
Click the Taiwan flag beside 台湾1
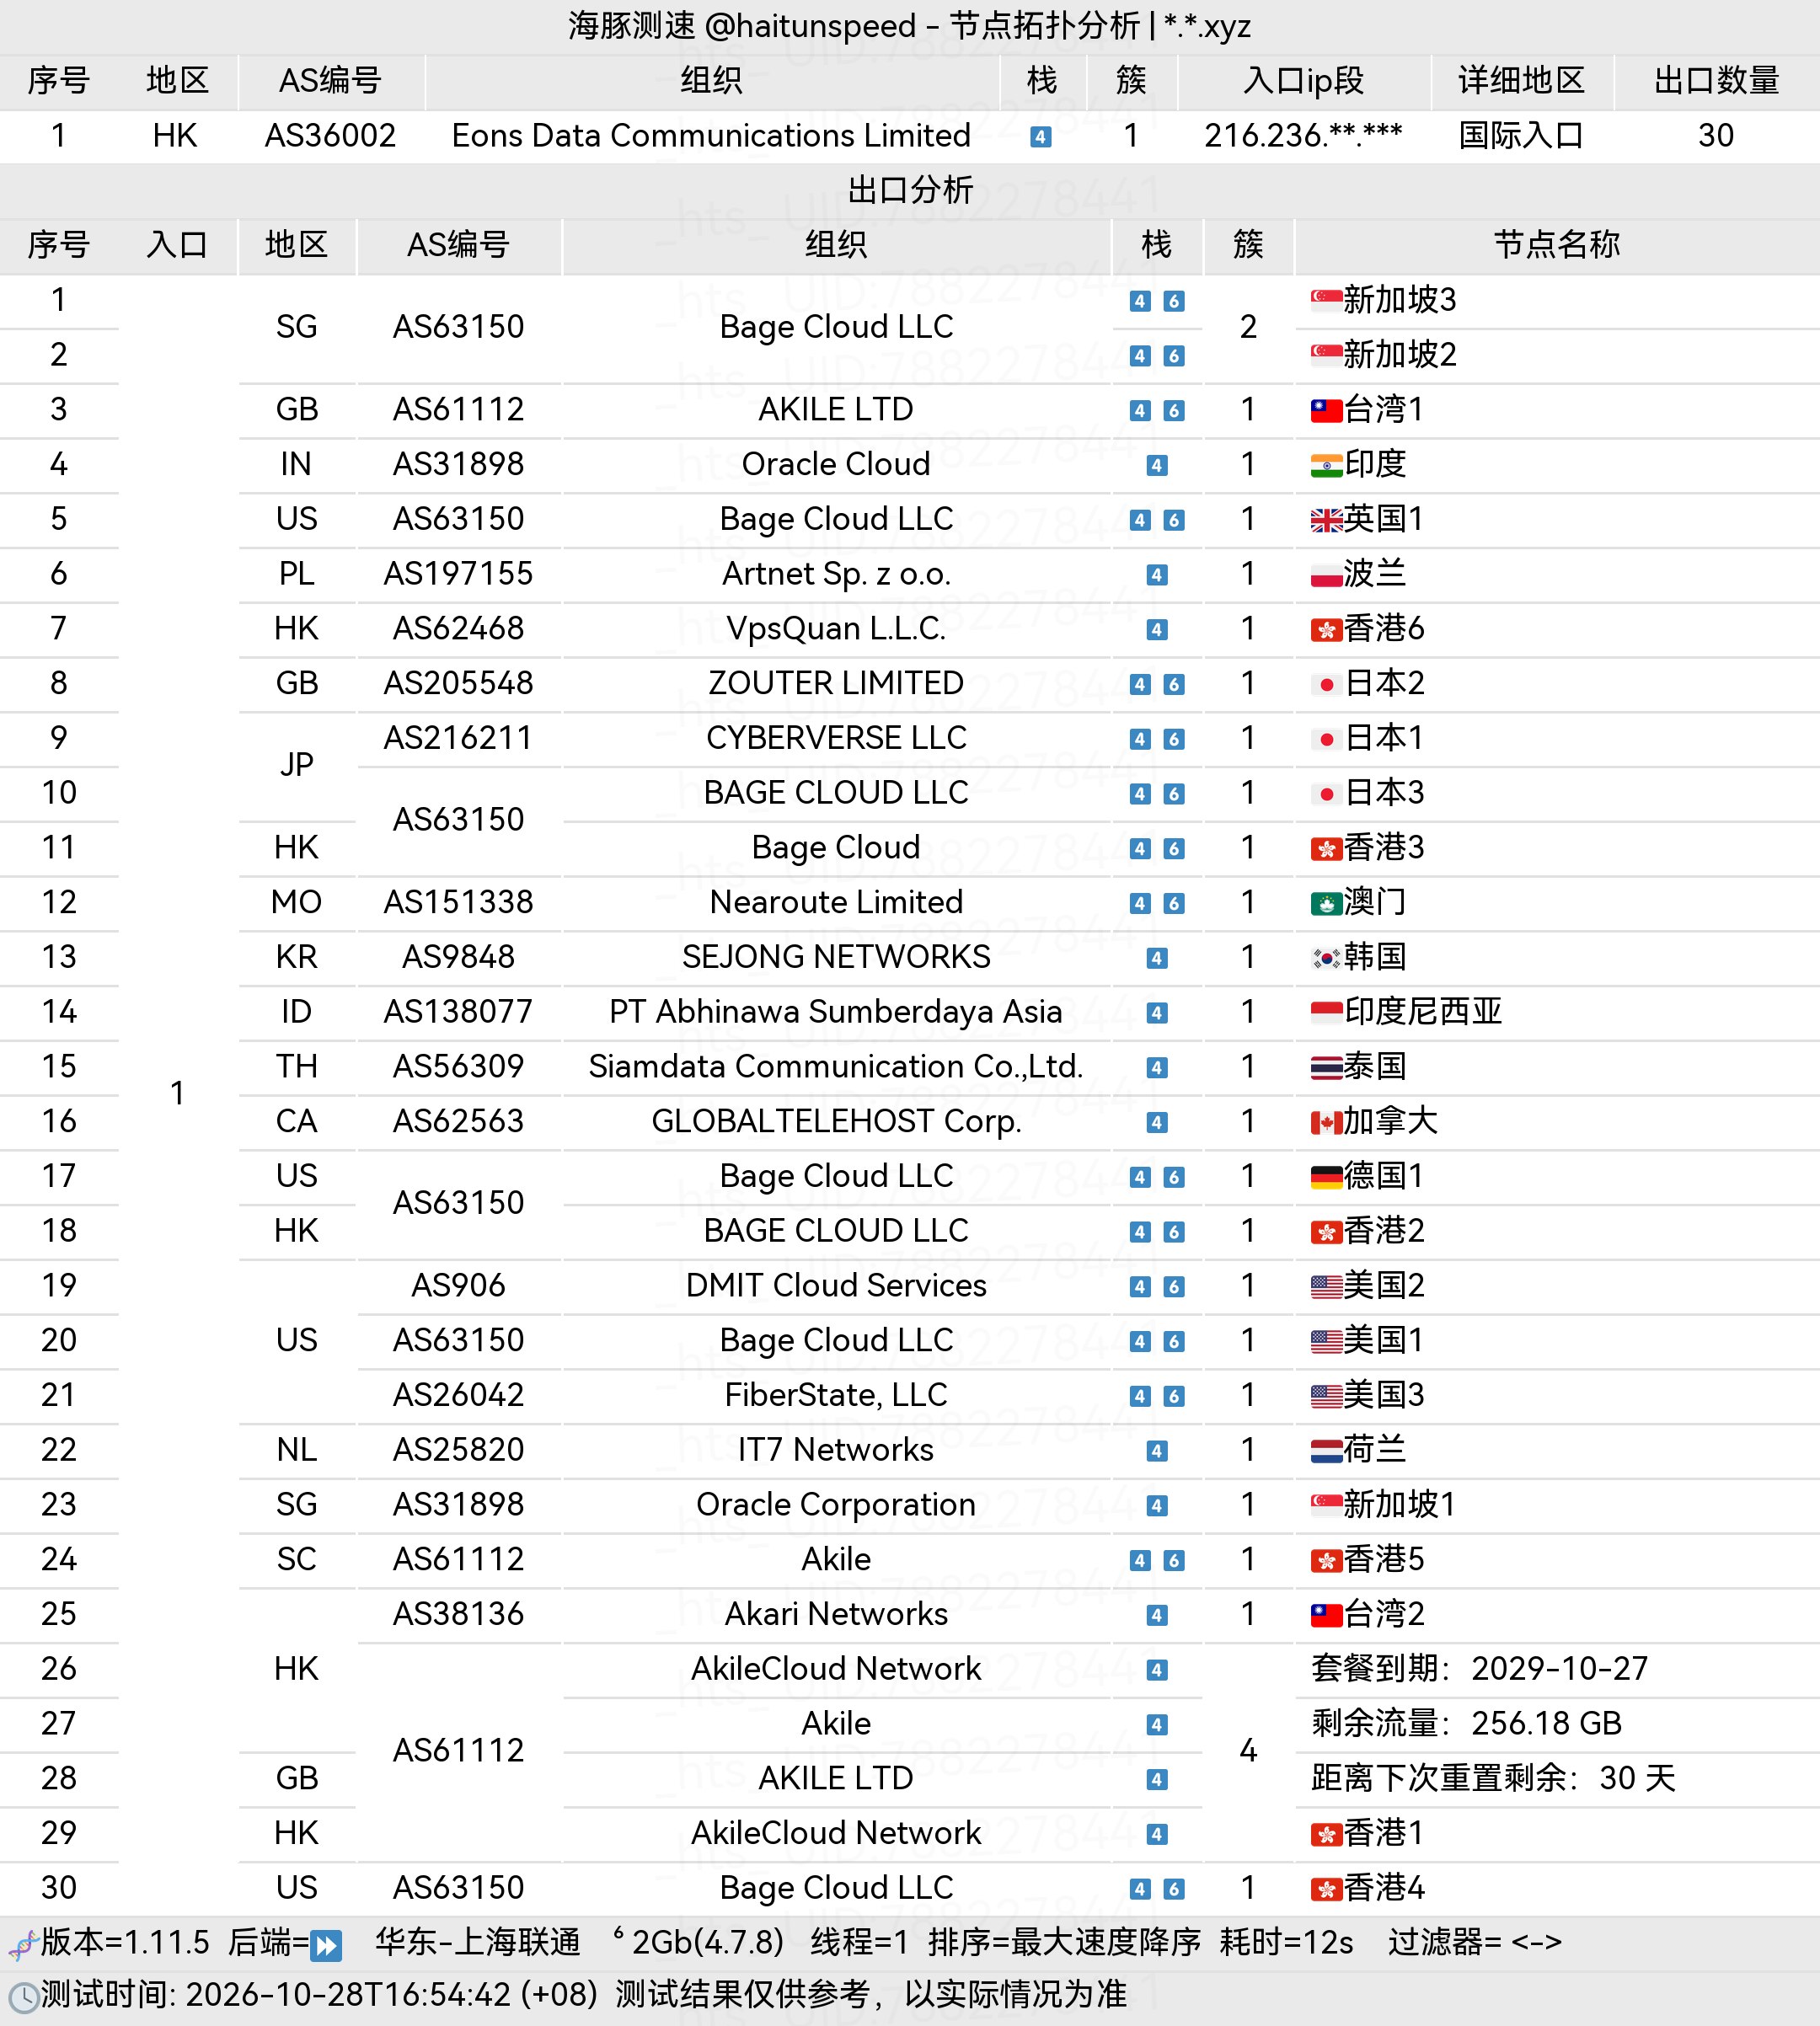[1326, 410]
